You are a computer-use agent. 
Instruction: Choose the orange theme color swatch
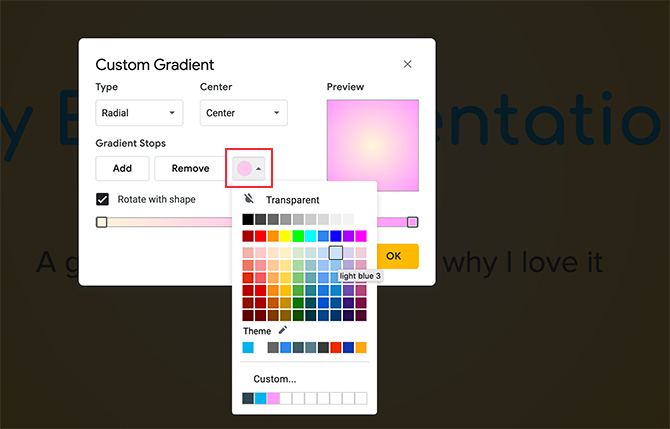(x=361, y=347)
